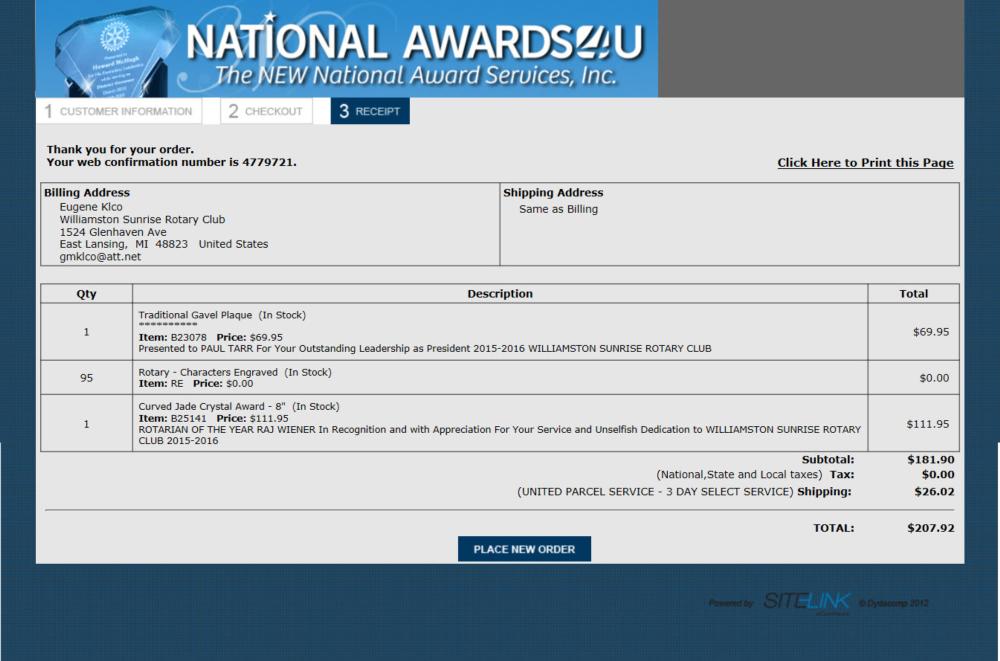1000x661 pixels.
Task: Click the confirmation number 4779721 line
Action: (x=172, y=163)
